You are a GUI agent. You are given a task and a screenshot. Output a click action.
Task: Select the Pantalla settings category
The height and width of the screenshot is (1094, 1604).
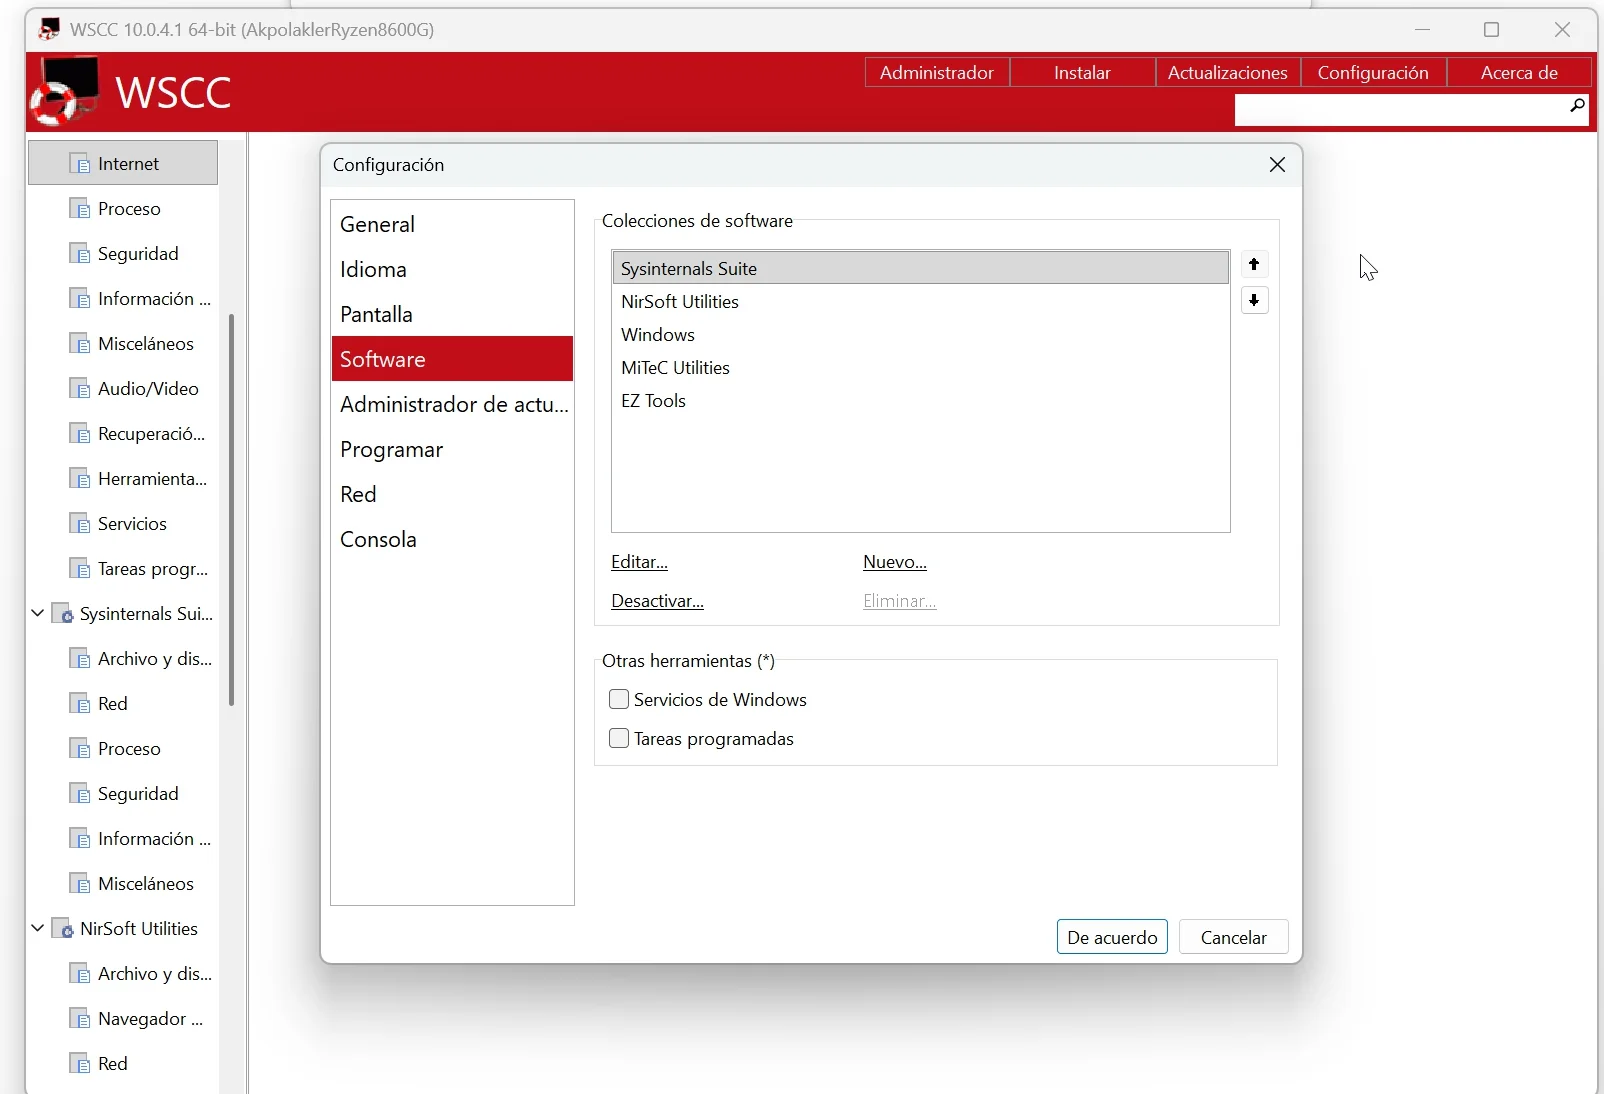click(x=452, y=314)
